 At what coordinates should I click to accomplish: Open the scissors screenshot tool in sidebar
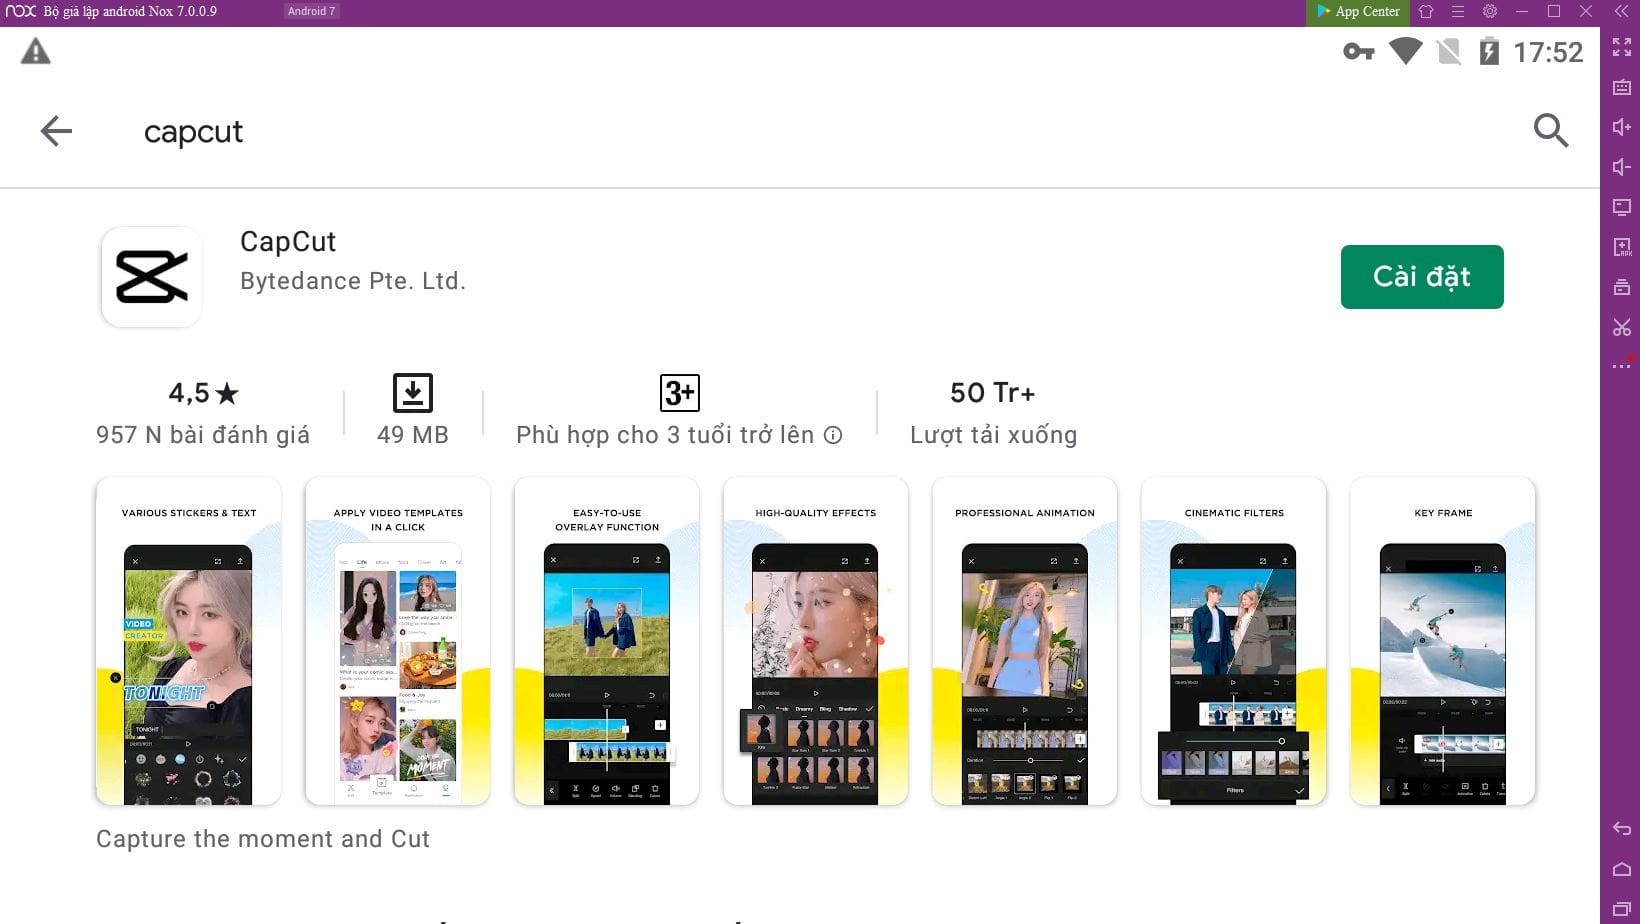tap(1621, 327)
